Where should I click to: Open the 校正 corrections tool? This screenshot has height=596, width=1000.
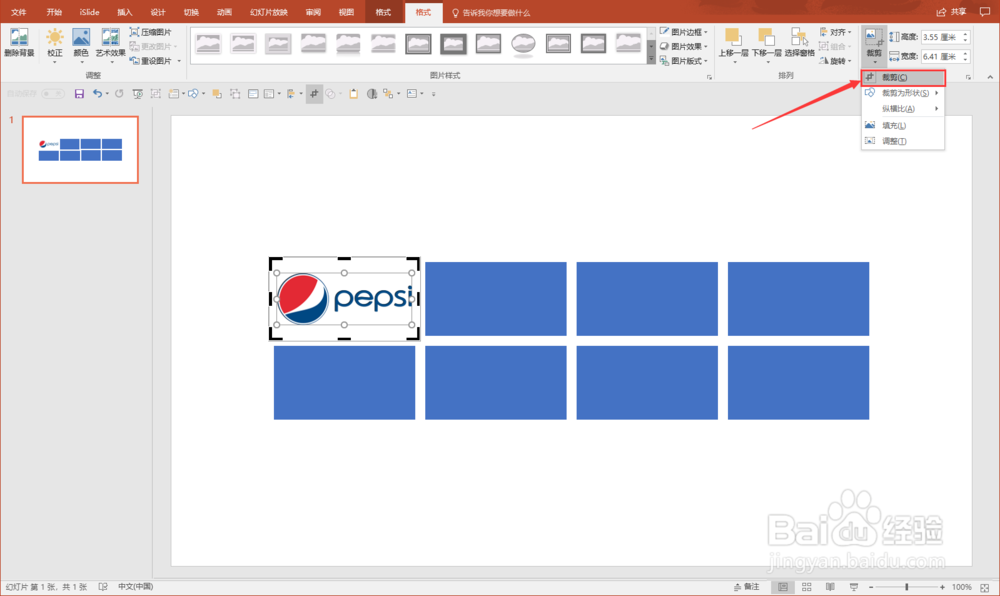[55, 43]
